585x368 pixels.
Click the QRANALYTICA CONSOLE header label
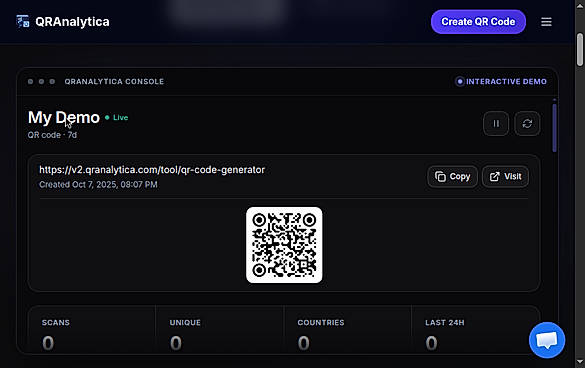[x=114, y=81]
